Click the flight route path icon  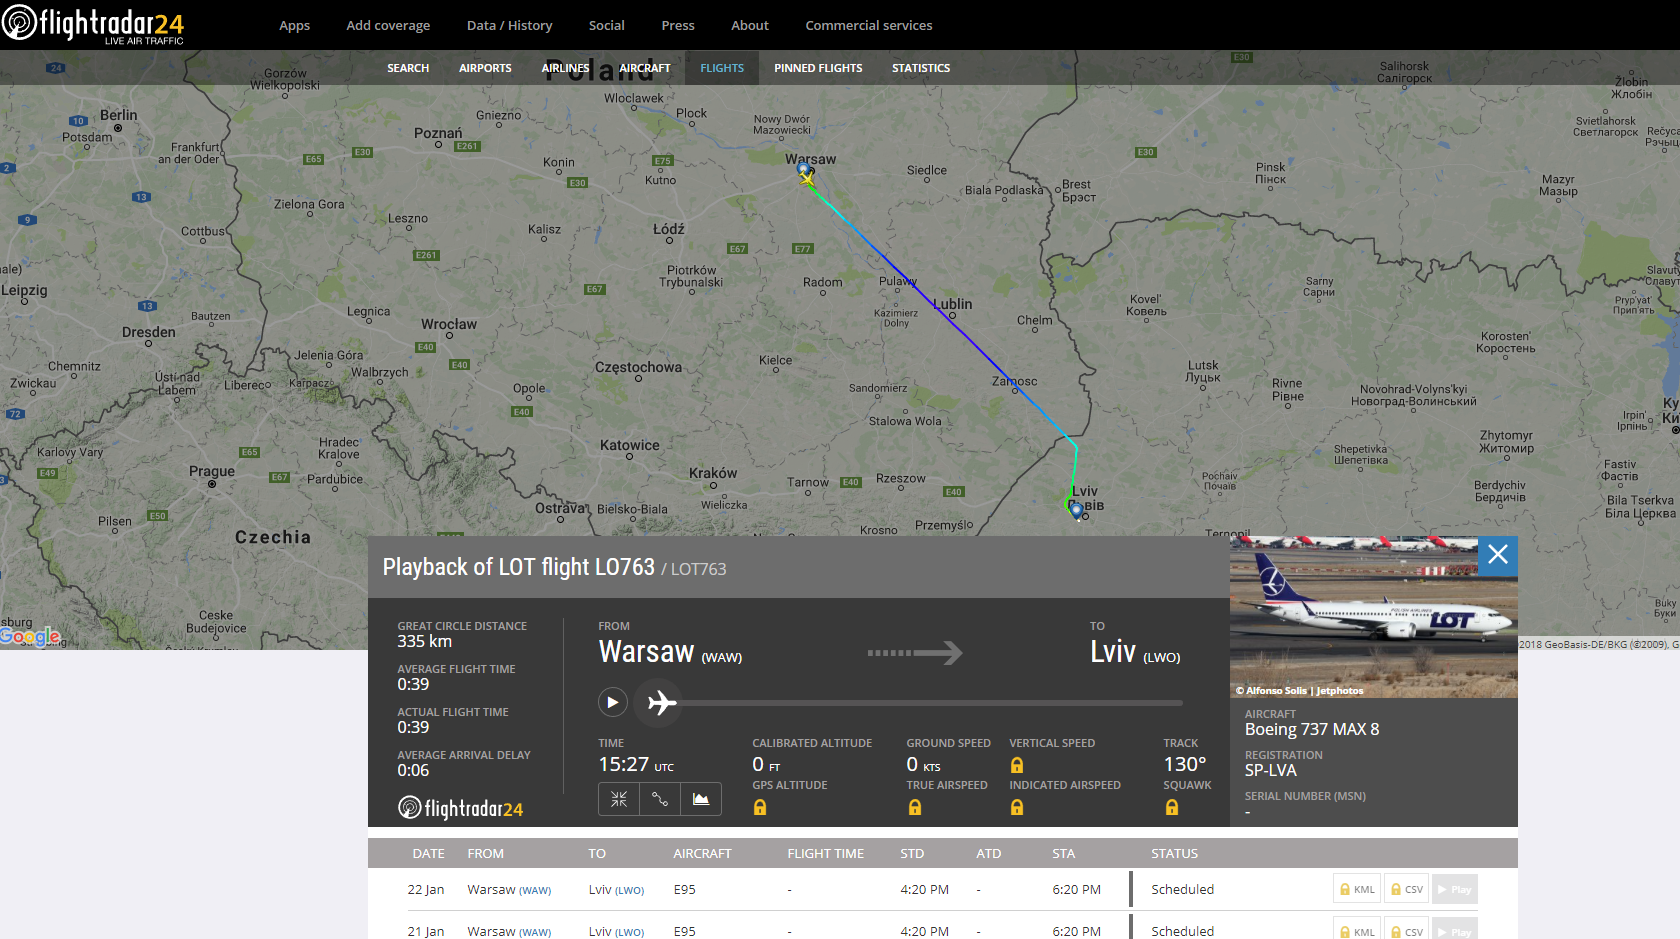660,799
